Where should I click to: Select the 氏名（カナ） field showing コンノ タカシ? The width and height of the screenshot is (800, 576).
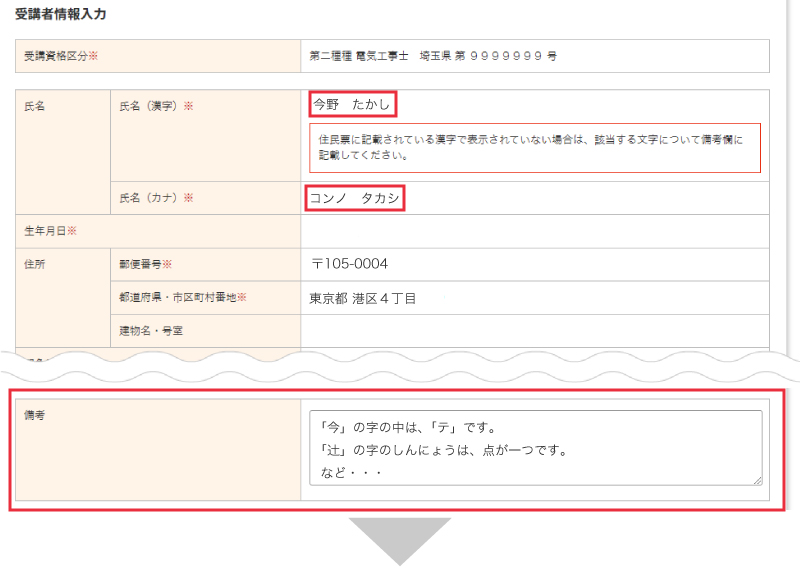click(x=354, y=198)
